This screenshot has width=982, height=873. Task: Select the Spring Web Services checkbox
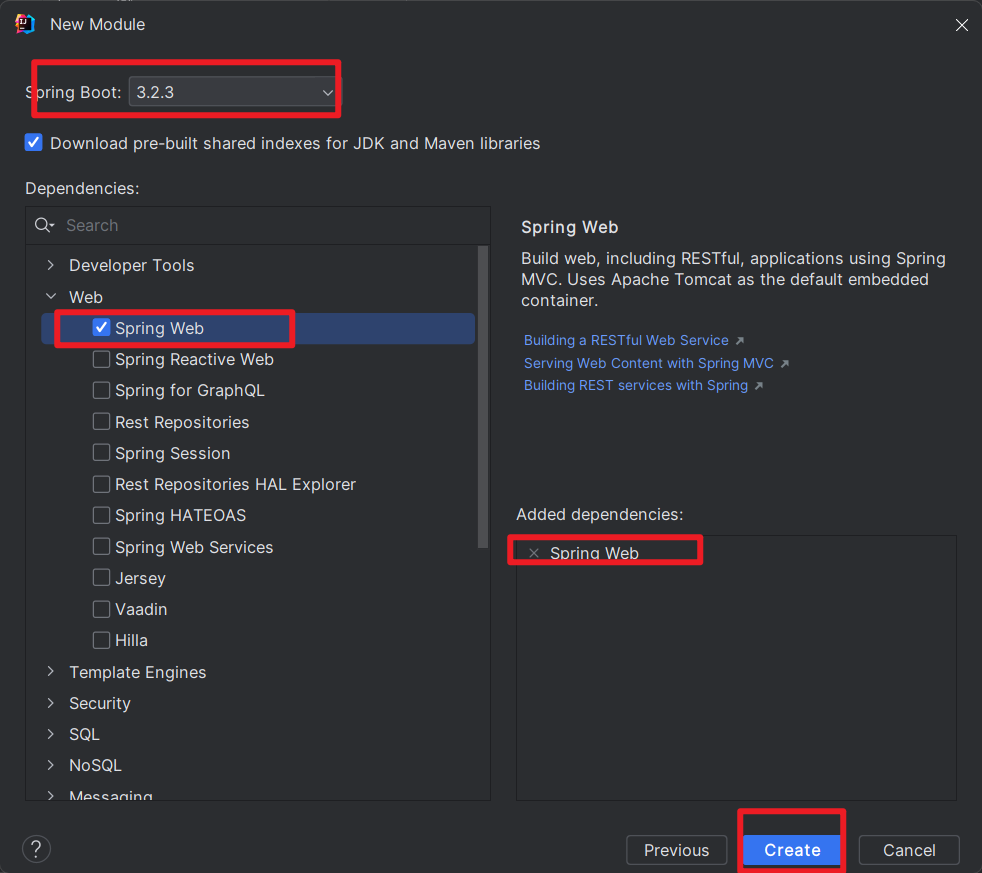[x=101, y=547]
